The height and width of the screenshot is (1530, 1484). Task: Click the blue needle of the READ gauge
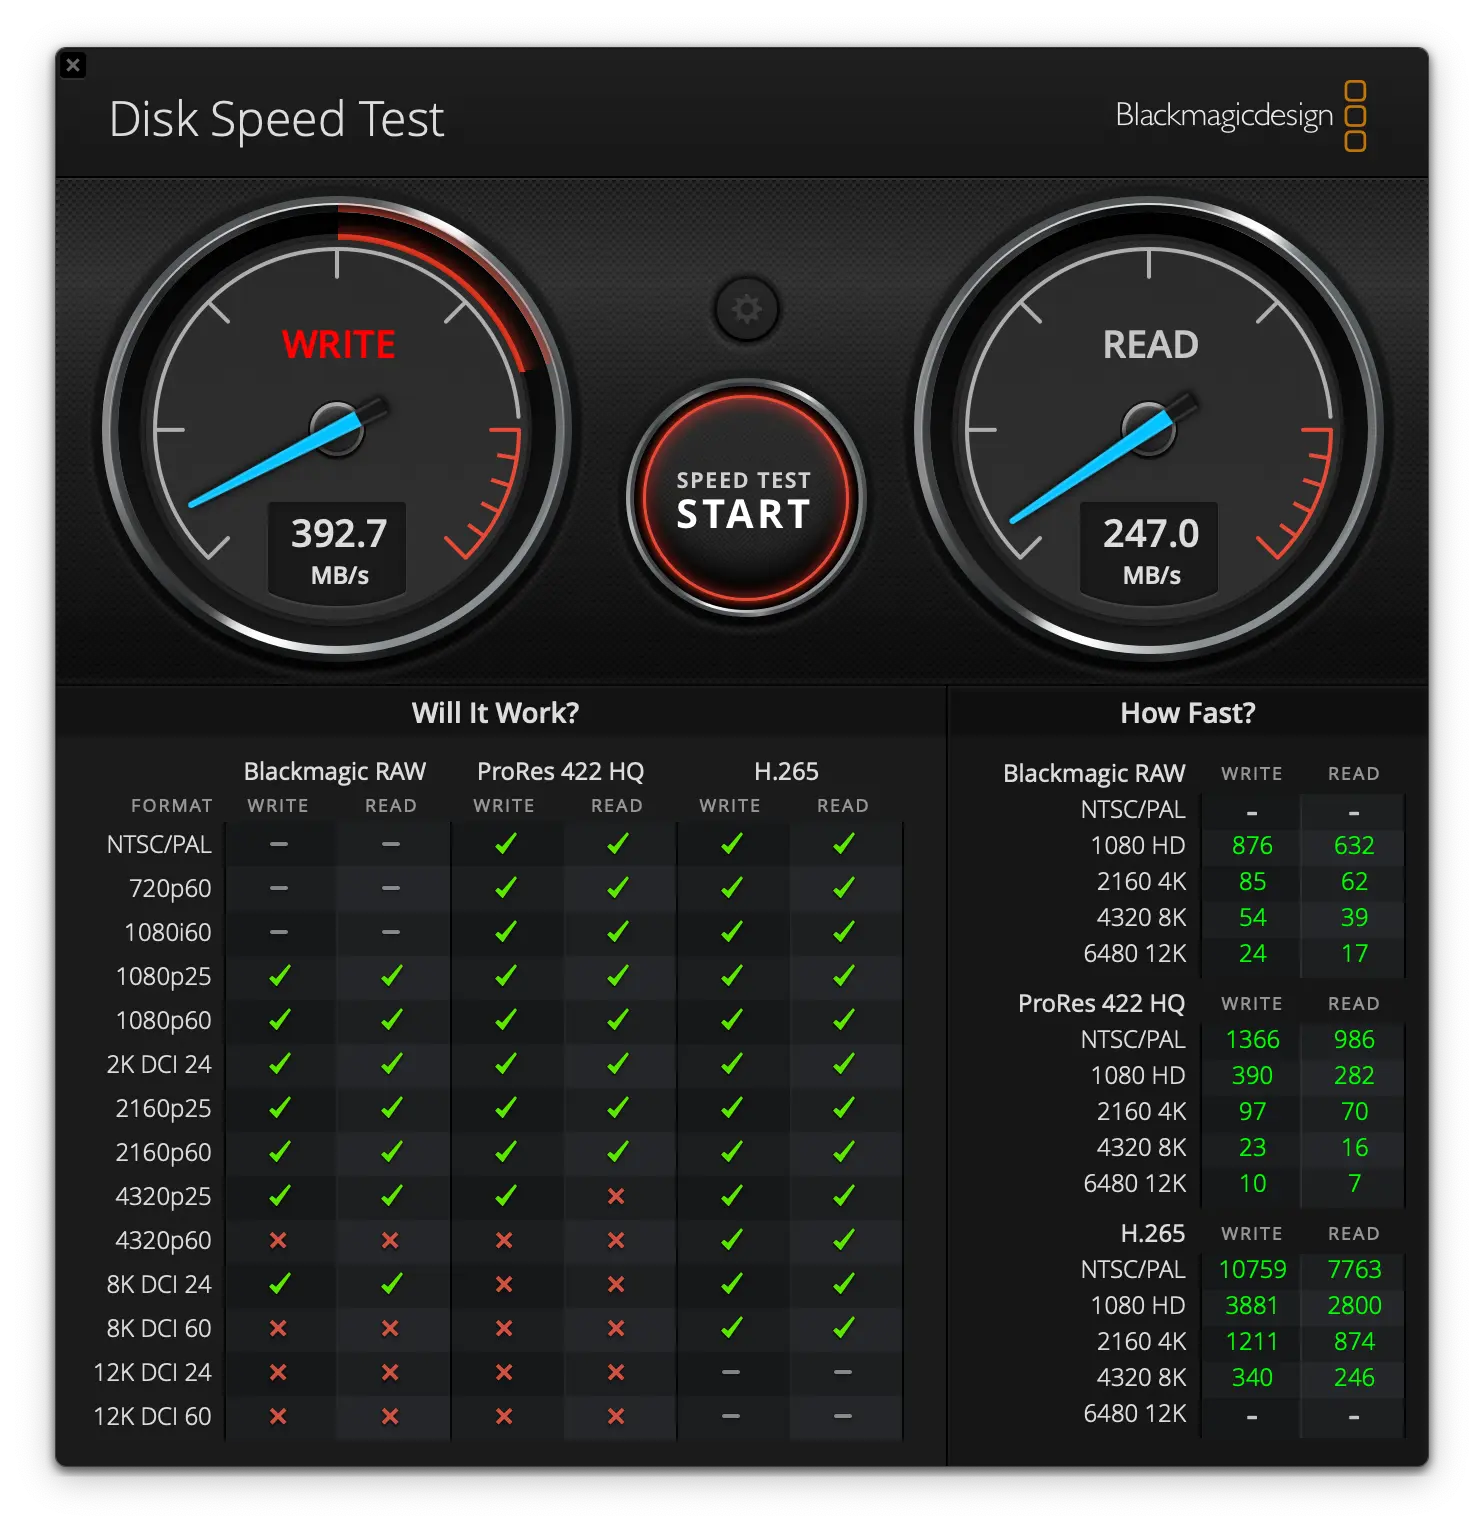tap(1090, 470)
